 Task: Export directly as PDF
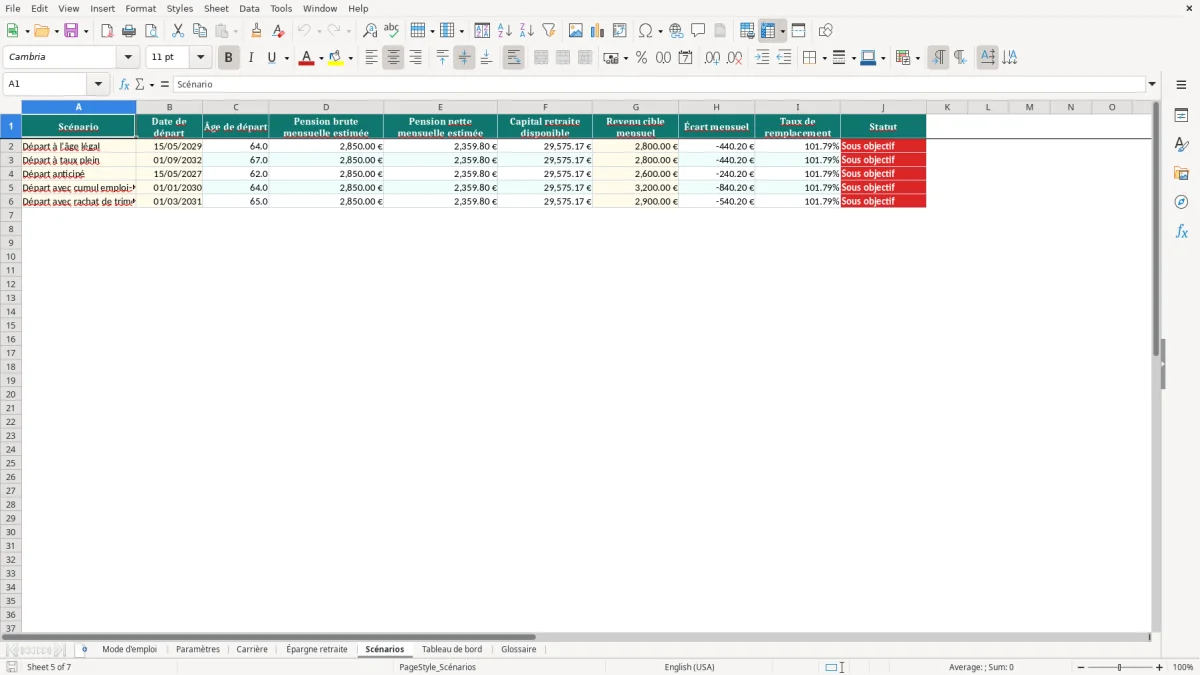107,31
